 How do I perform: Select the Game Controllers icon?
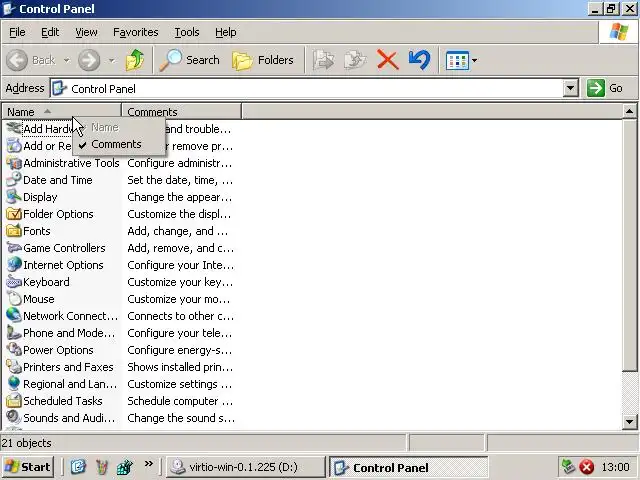coord(13,248)
